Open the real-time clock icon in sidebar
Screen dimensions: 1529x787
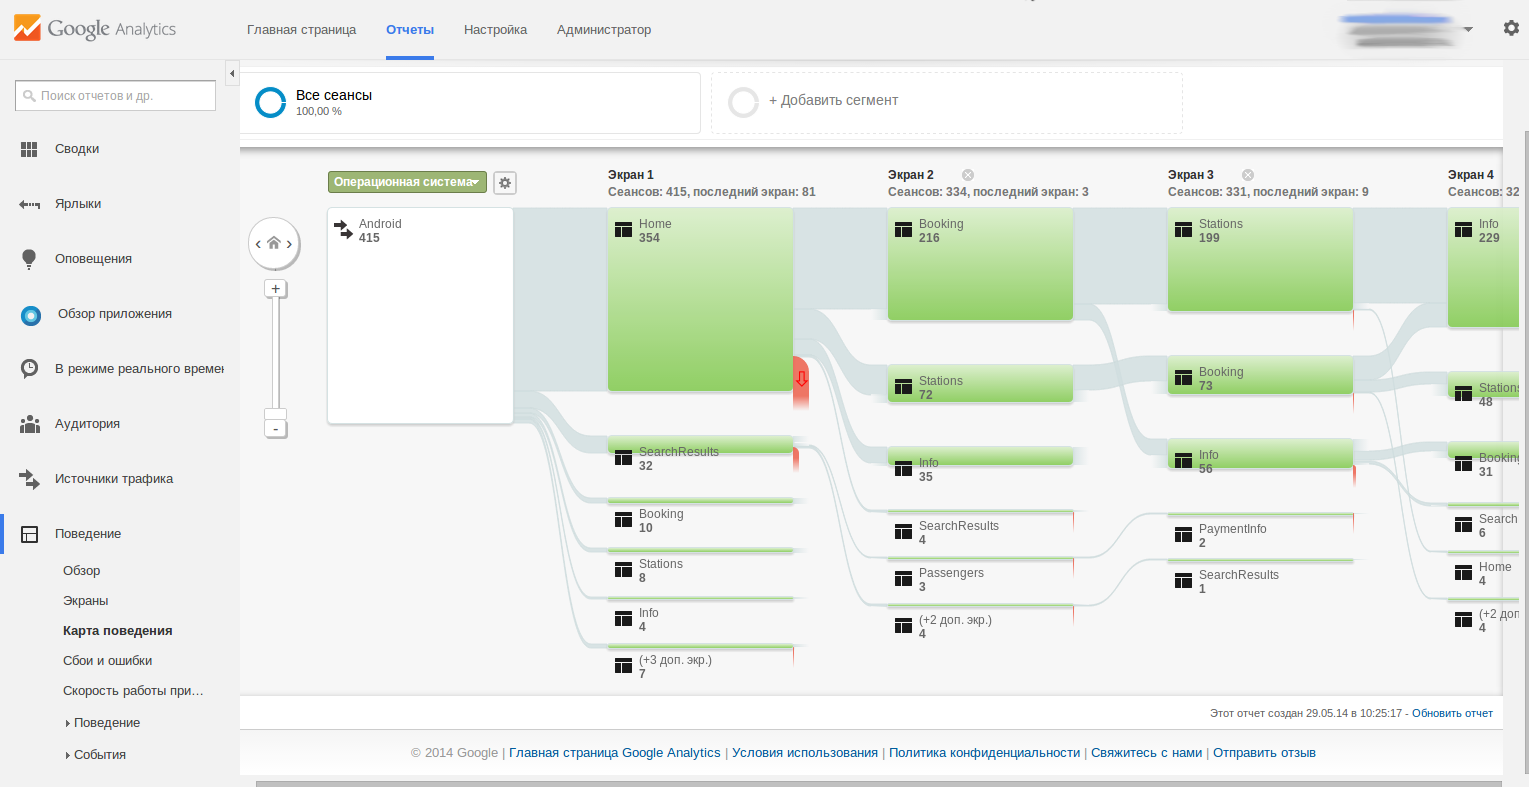tap(29, 368)
